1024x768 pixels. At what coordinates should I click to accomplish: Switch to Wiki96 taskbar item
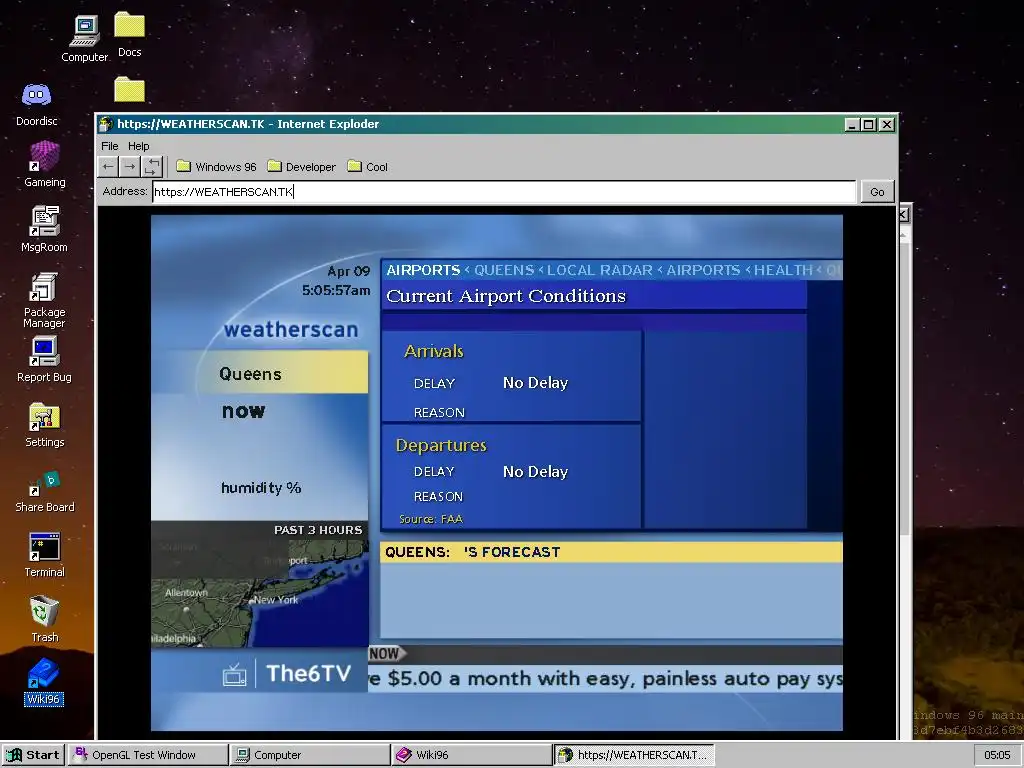[472, 755]
